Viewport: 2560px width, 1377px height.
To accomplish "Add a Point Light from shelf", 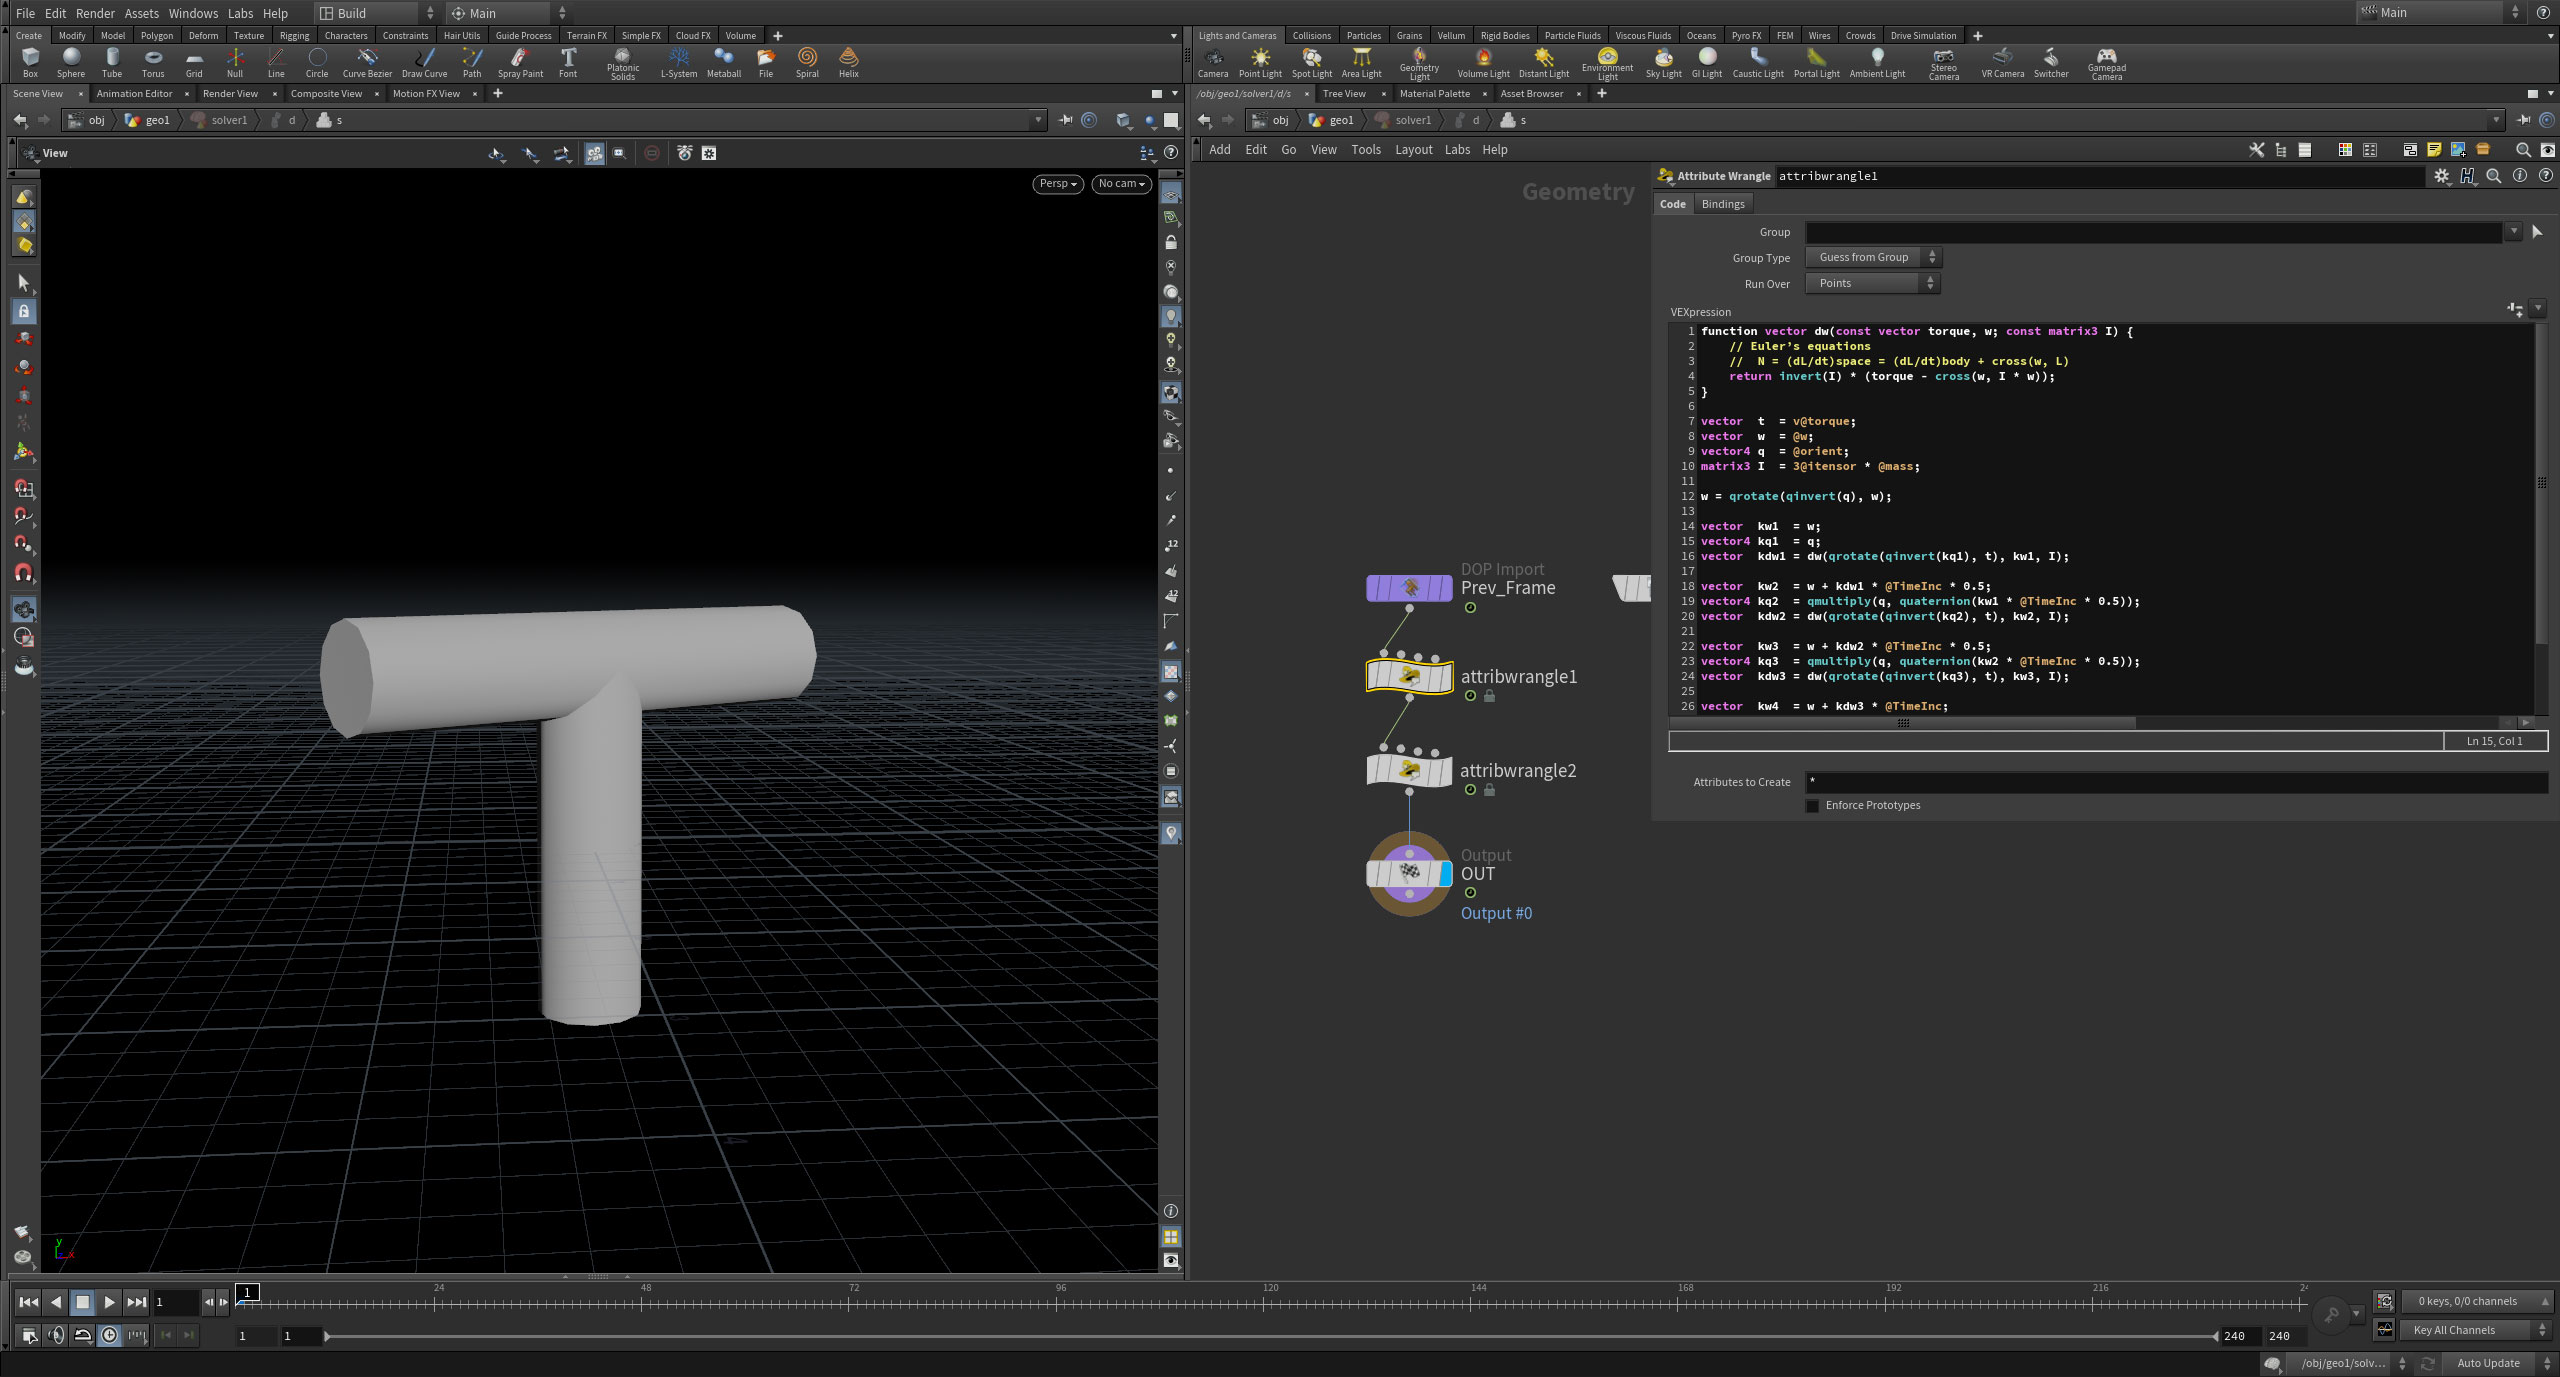I will [x=1260, y=61].
